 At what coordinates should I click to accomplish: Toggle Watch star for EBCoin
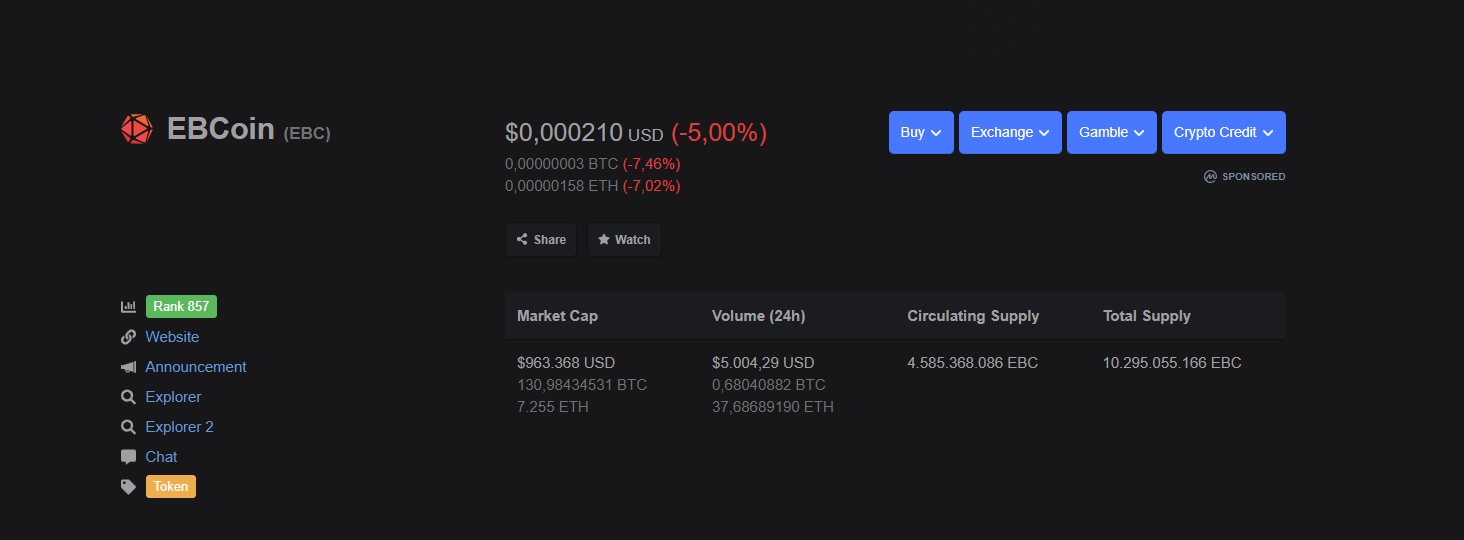[x=624, y=240]
